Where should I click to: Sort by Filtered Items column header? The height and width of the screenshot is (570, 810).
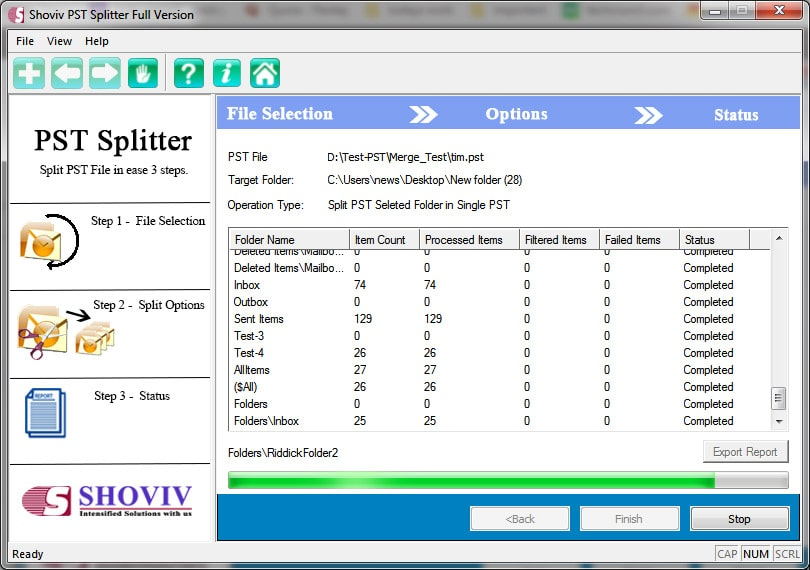click(x=559, y=240)
